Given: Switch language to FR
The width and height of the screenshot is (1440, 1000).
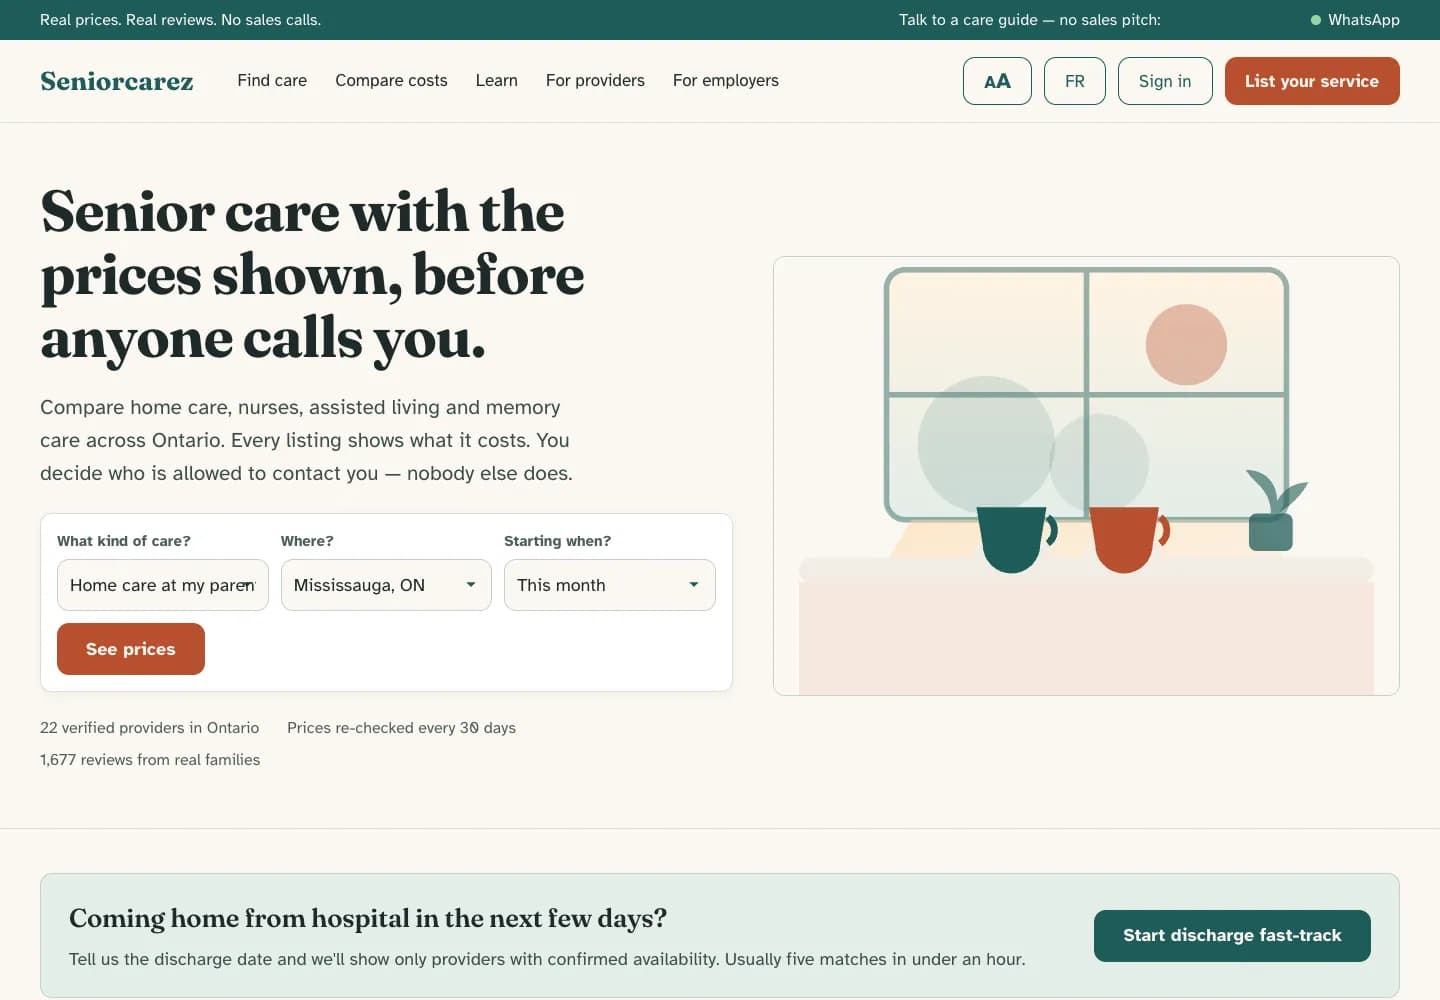Looking at the screenshot, I should (1075, 81).
